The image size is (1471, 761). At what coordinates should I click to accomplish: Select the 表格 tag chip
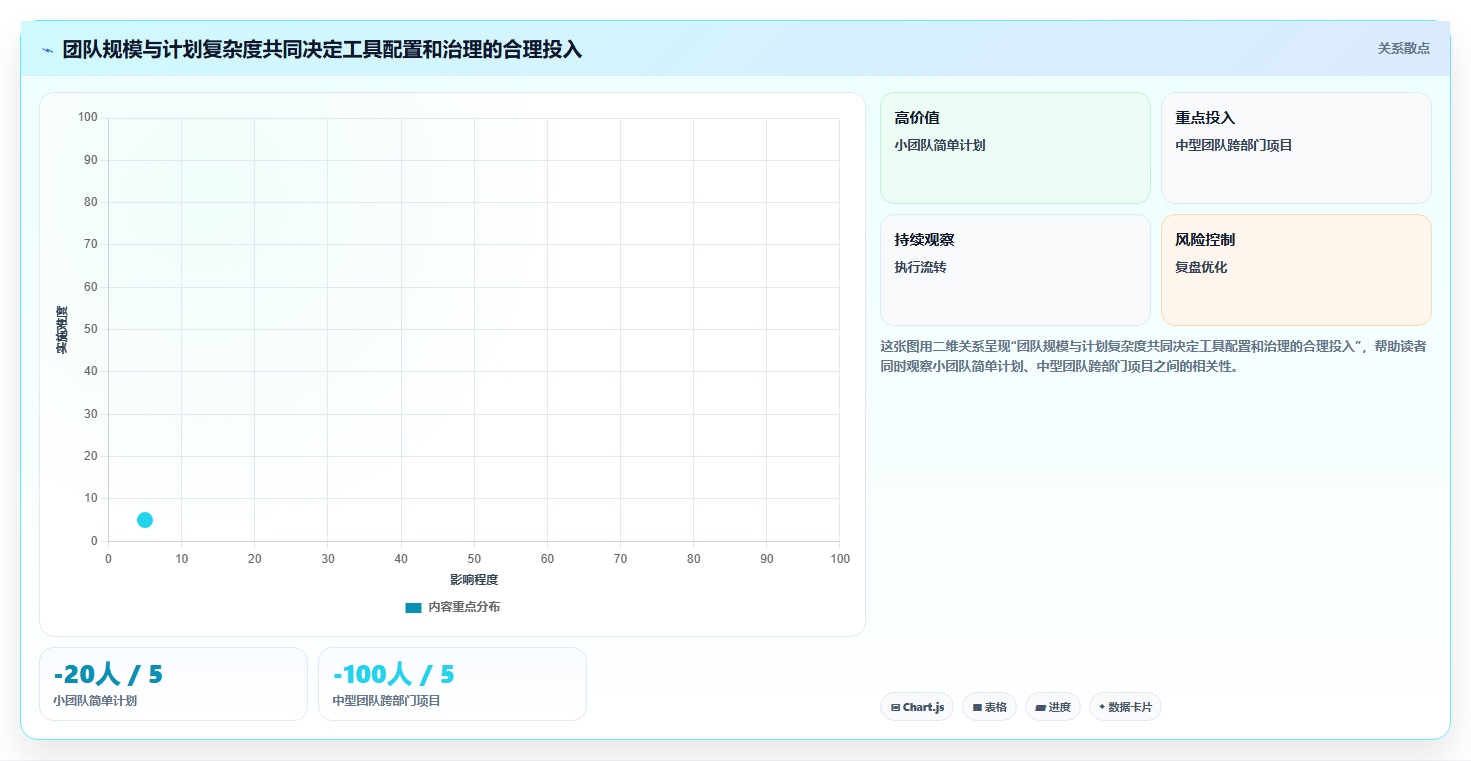pos(989,707)
